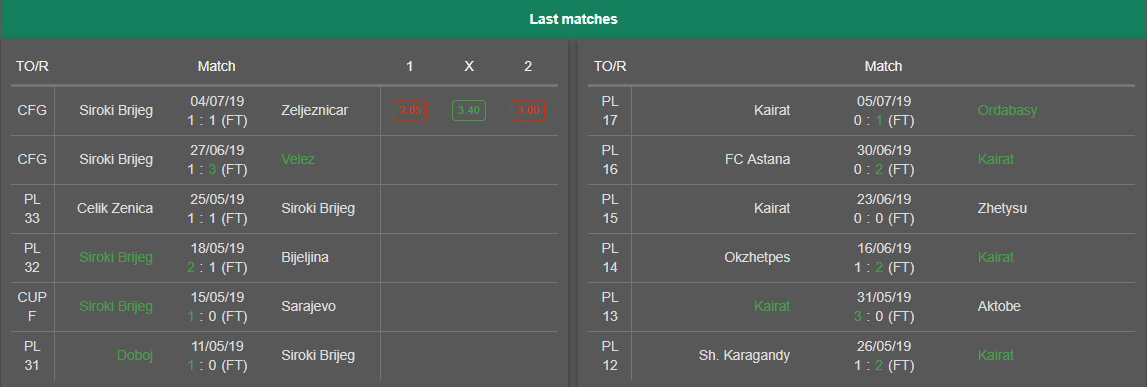
Task: Open Aktobe team page
Action: coord(999,307)
